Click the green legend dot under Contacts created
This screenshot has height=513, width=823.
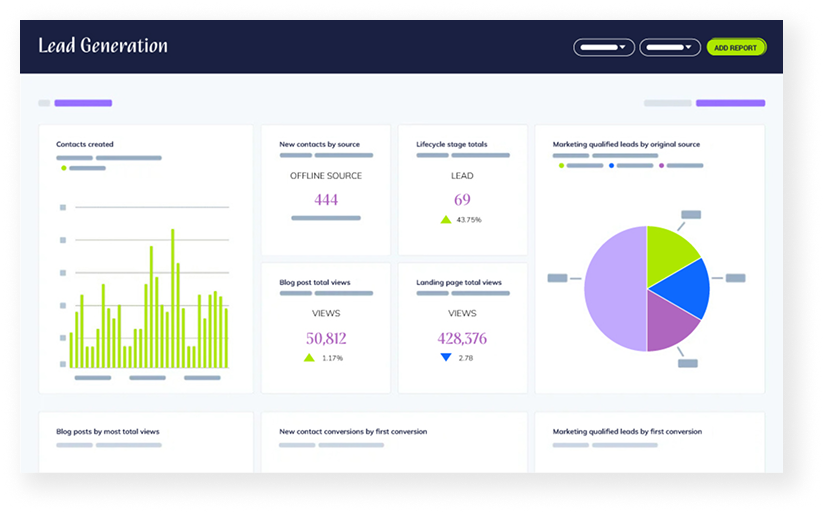(x=64, y=168)
